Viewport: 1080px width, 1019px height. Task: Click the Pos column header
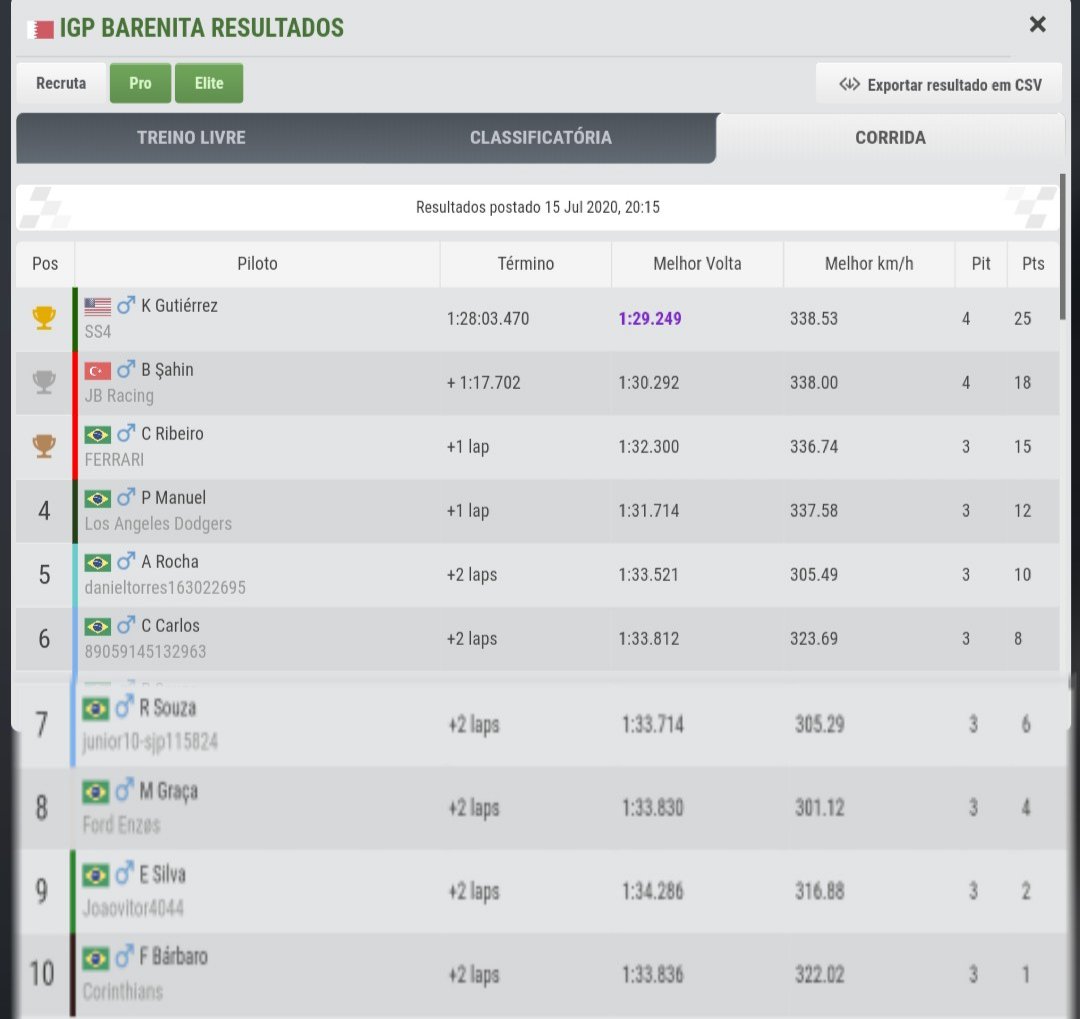pos(45,264)
